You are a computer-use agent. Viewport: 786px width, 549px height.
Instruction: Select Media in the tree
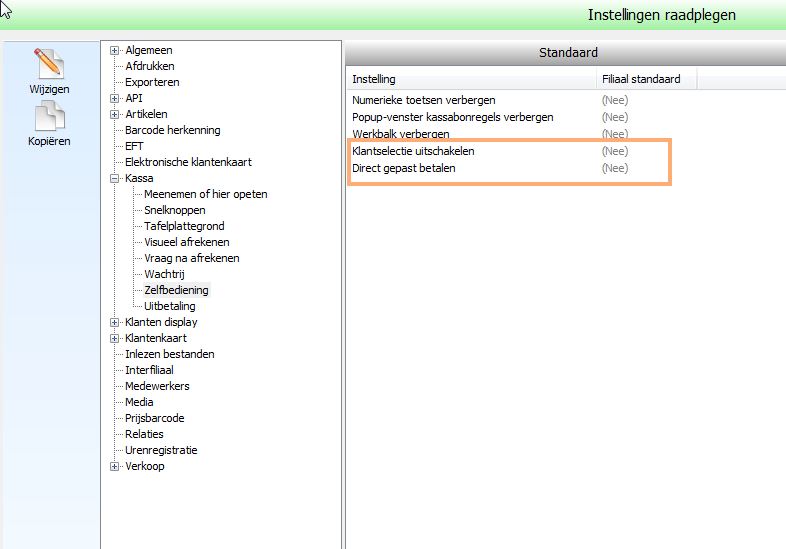pos(139,403)
